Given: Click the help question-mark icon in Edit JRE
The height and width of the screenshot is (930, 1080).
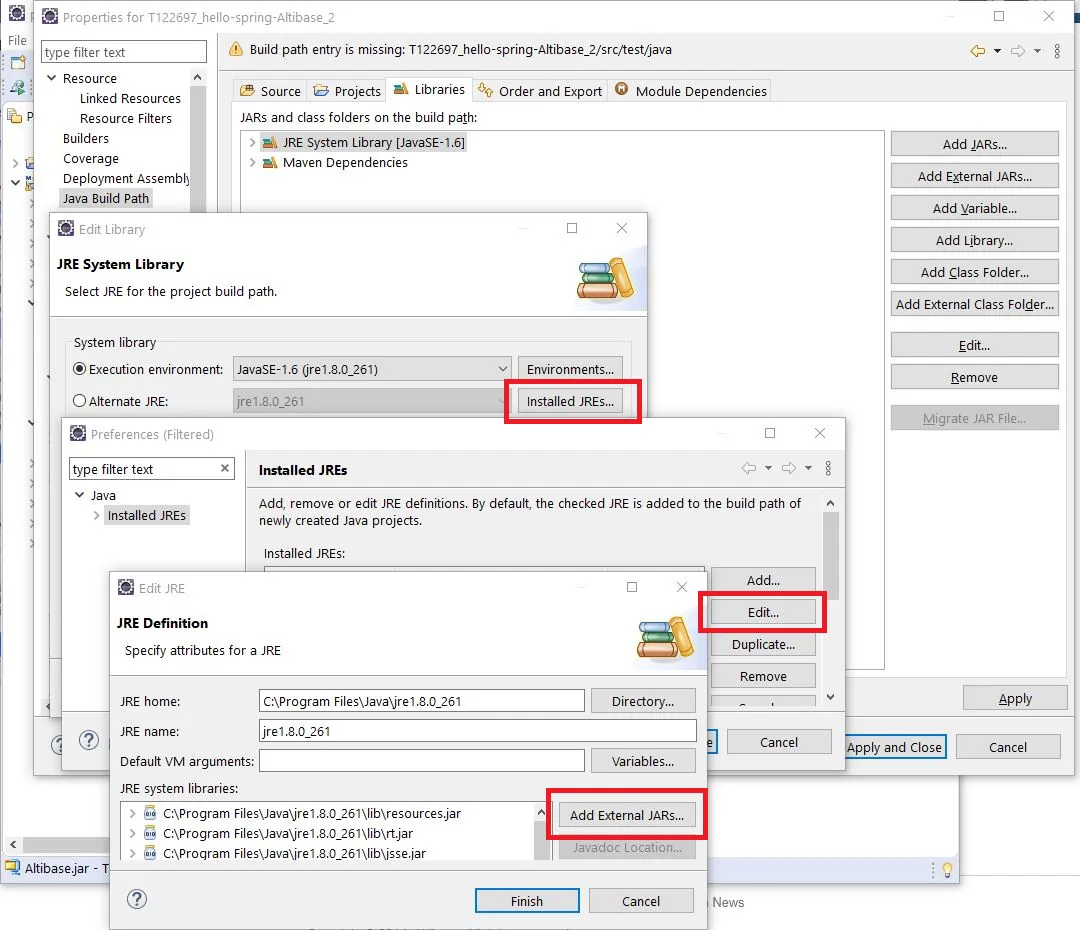Looking at the screenshot, I should pos(137,899).
